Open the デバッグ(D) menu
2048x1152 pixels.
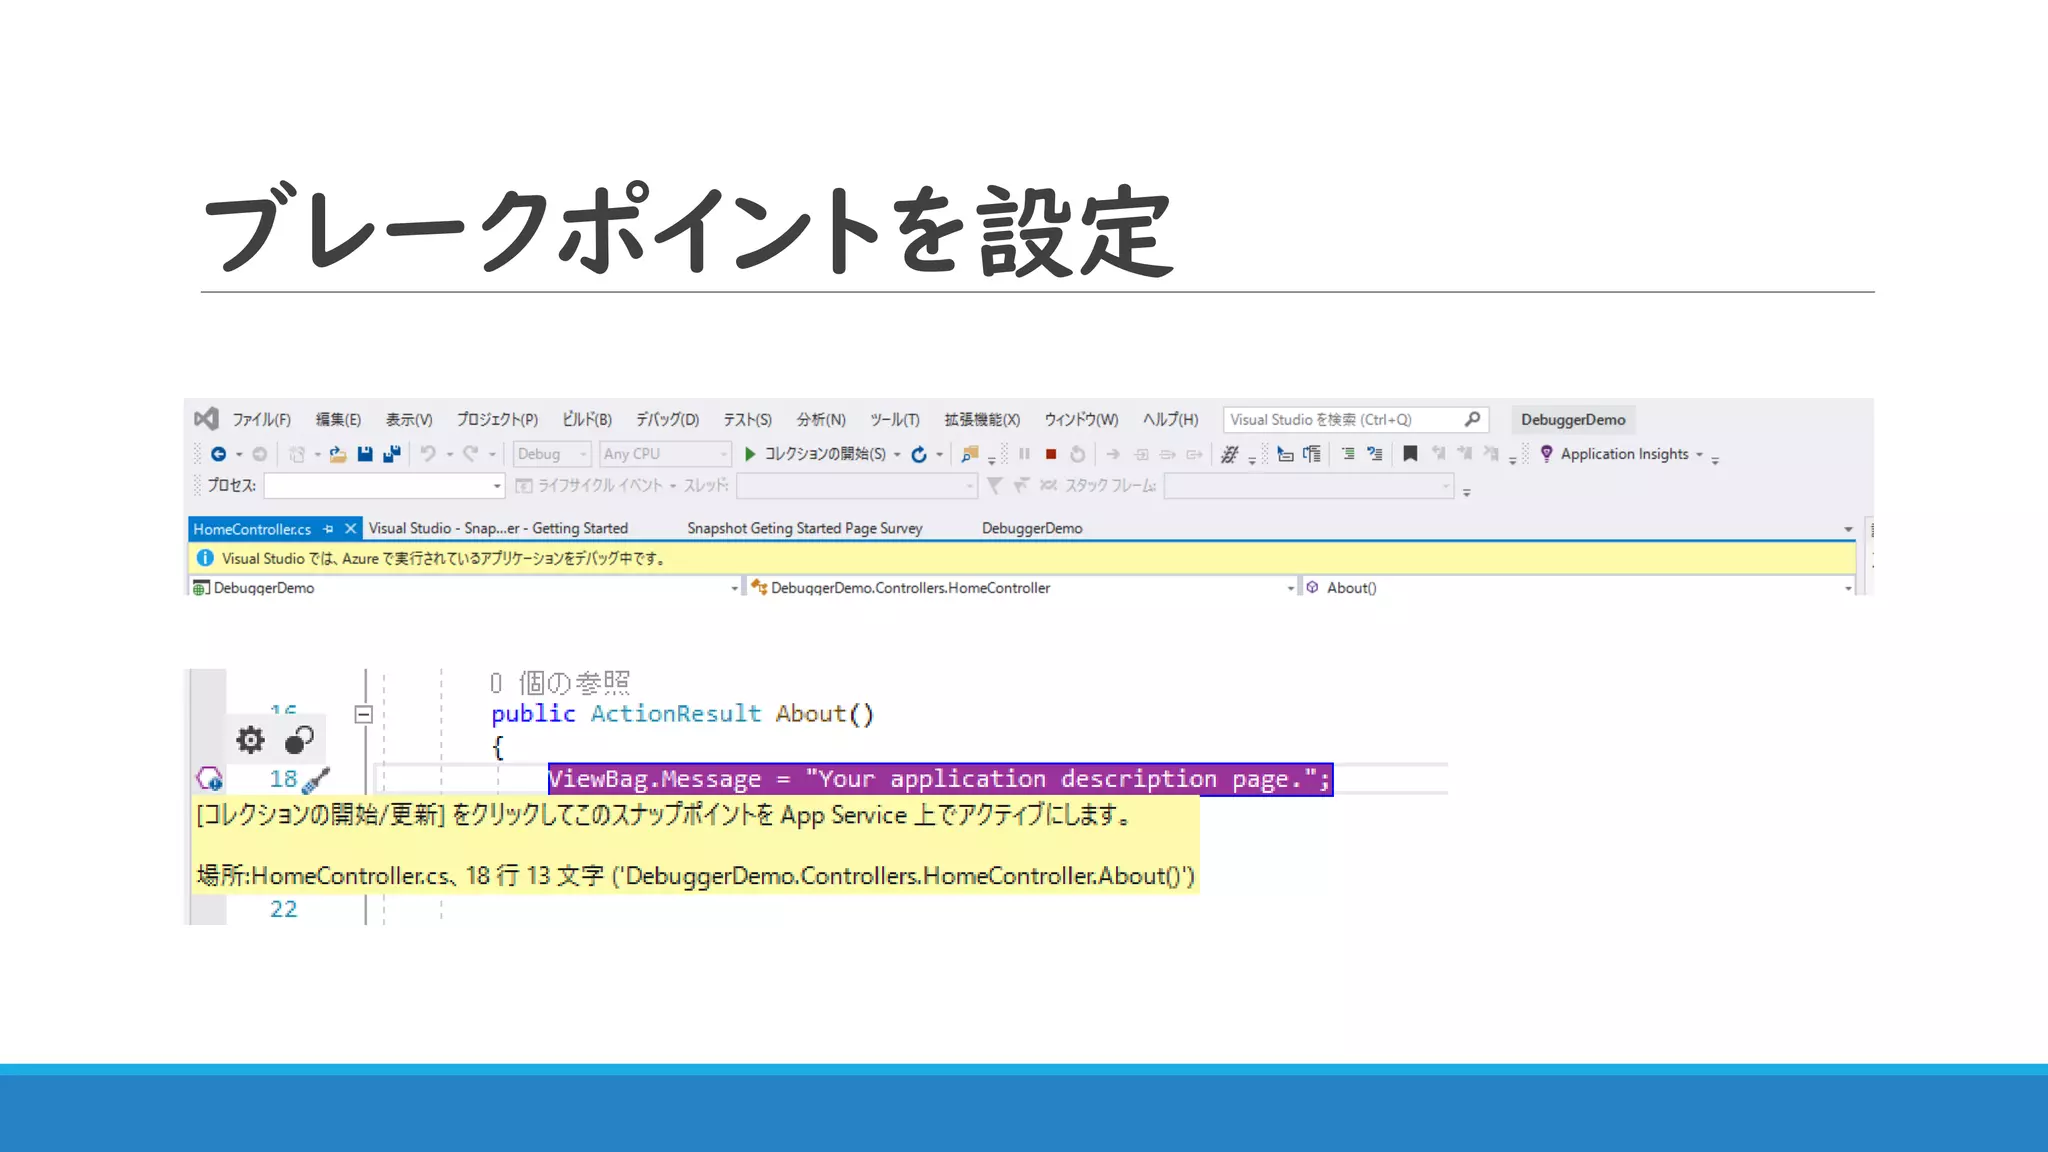click(667, 420)
